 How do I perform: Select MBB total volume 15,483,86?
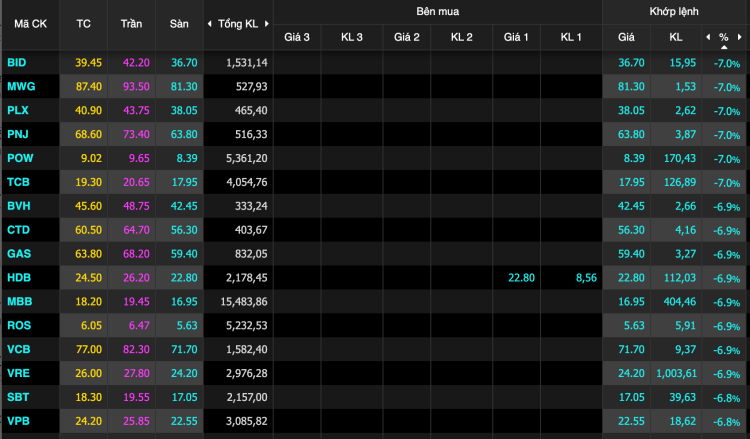pyautogui.click(x=244, y=302)
